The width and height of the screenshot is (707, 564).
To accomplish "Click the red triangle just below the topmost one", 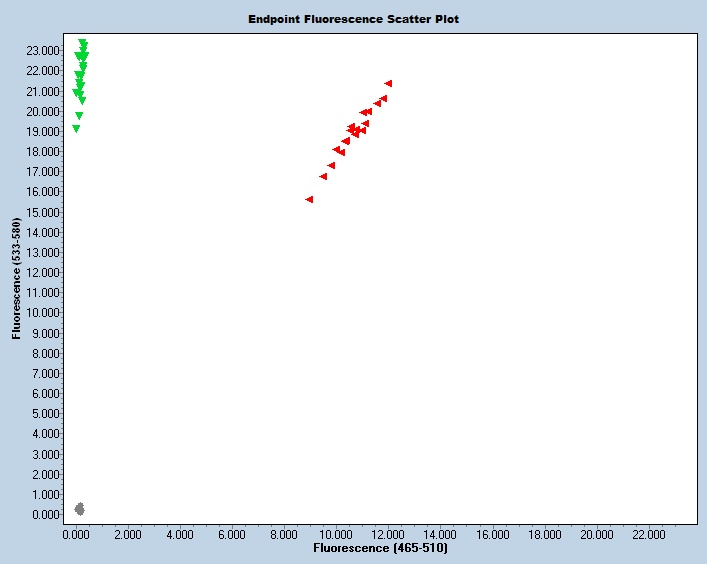I will (383, 98).
